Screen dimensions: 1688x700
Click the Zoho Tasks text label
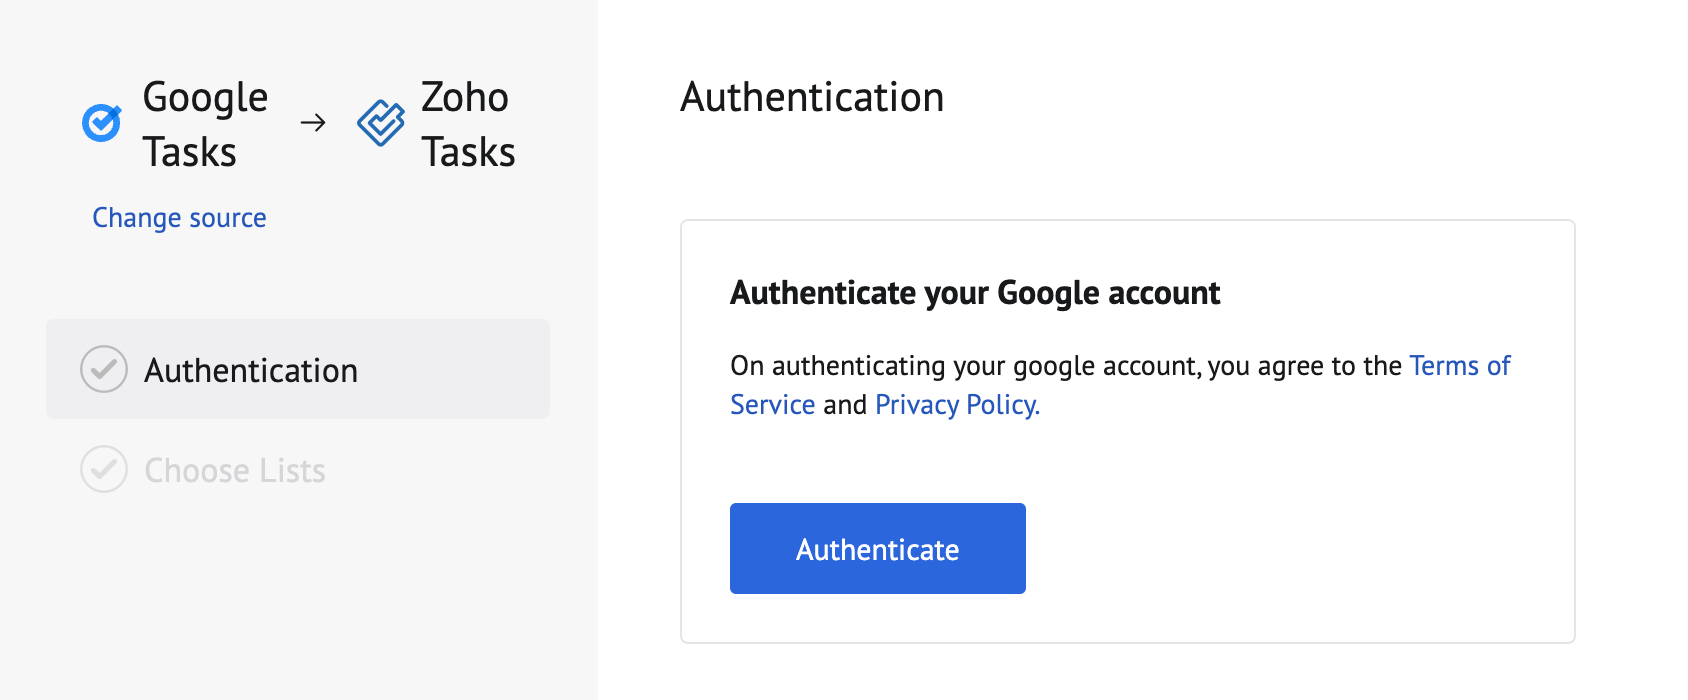465,124
